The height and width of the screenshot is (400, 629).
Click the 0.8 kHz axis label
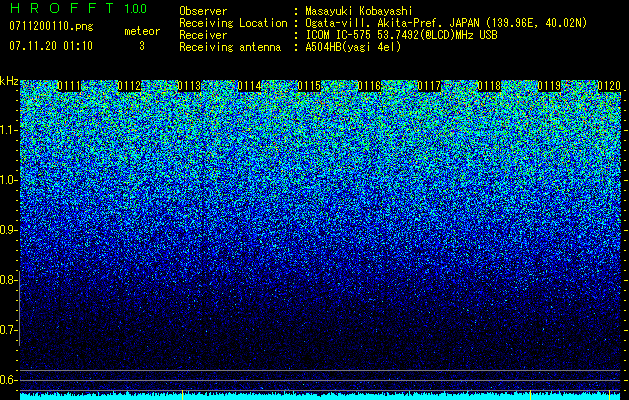[x=9, y=280]
